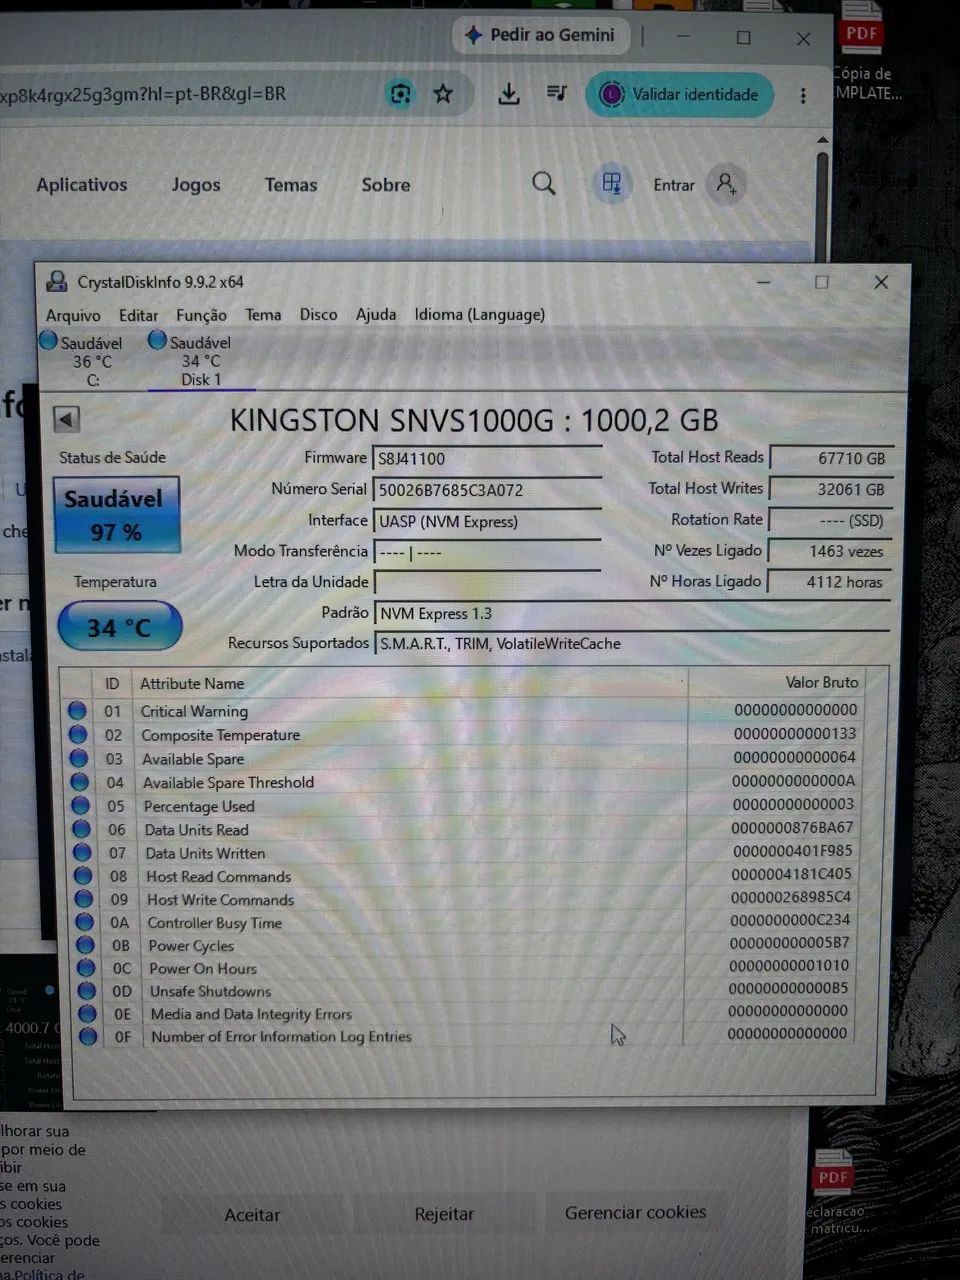The width and height of the screenshot is (960, 1280).
Task: Click the status dot for Unsafe Shutdowns
Action: tap(87, 991)
